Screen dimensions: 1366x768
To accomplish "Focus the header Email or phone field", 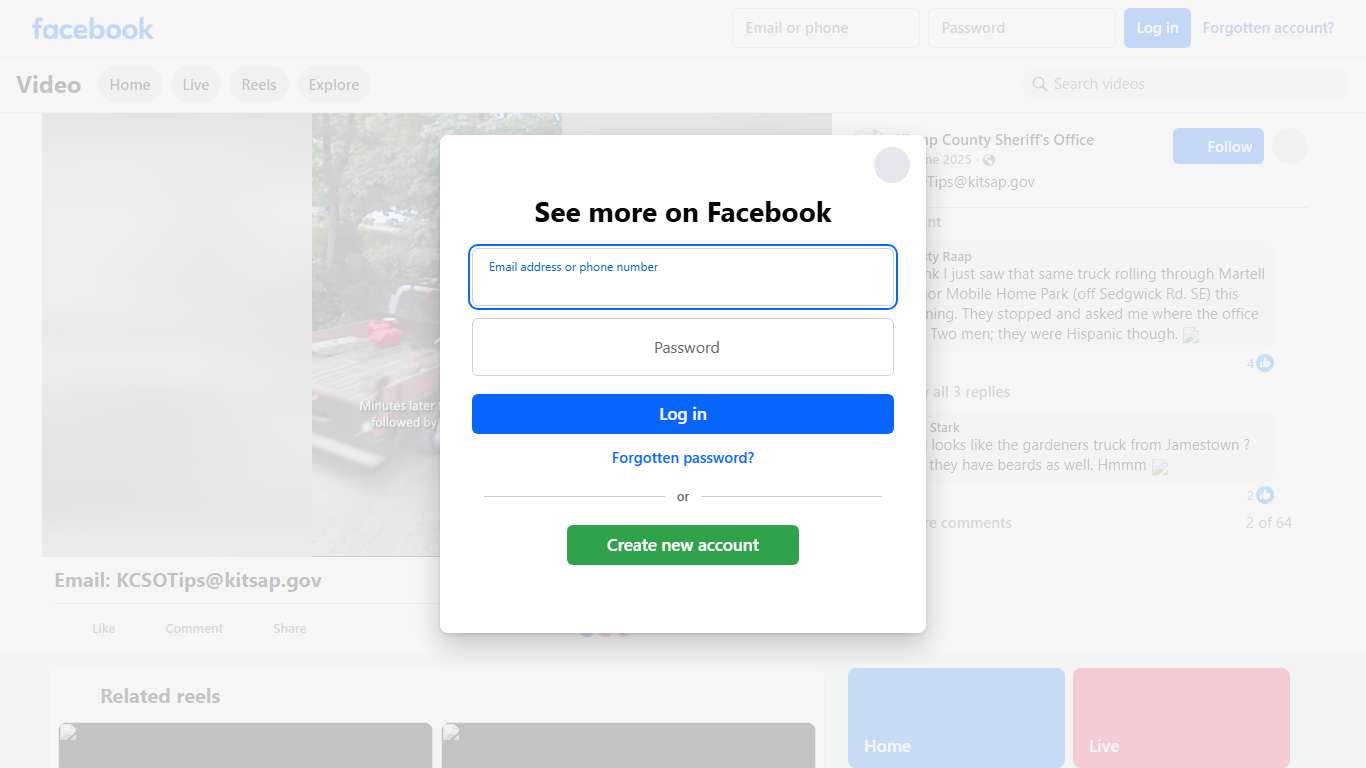I will point(826,28).
